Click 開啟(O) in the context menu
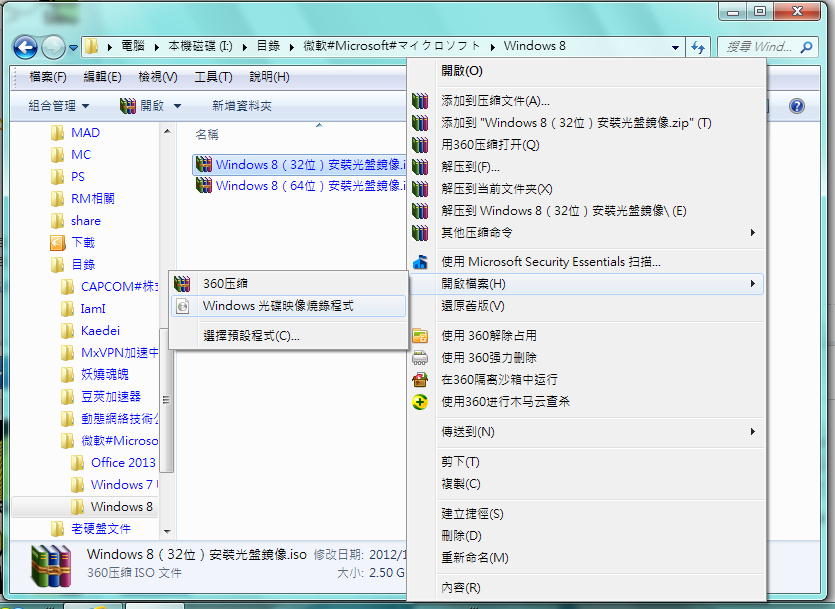This screenshot has height=609, width=835. 586,71
